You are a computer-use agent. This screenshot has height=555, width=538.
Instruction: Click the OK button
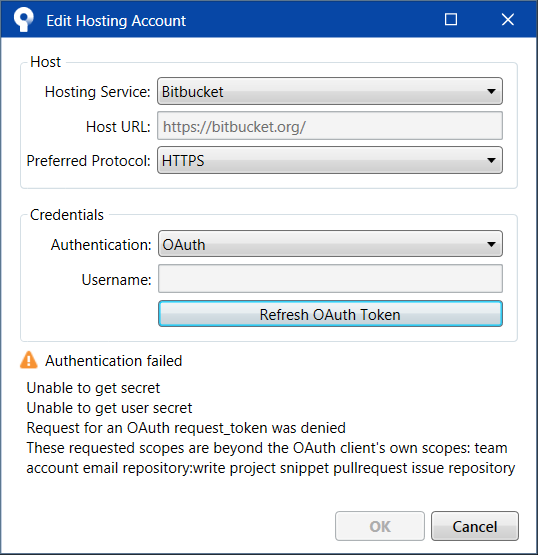tap(380, 526)
